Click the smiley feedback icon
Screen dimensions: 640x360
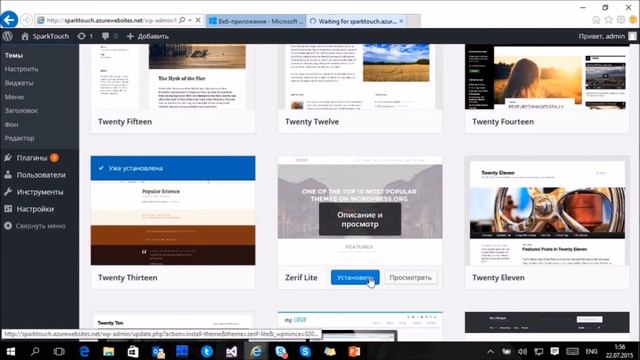(633, 20)
